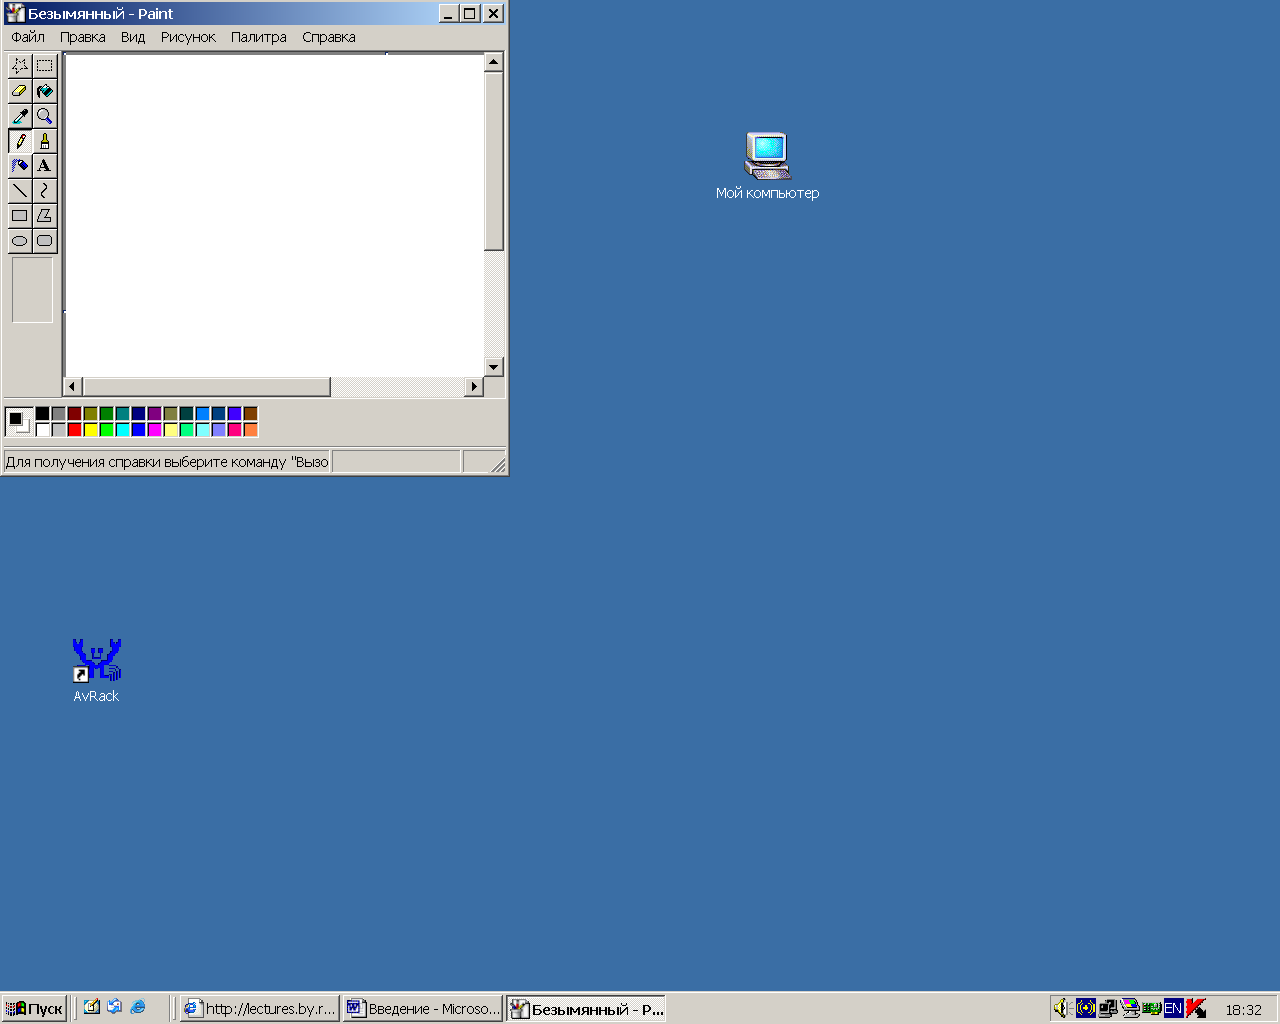Click the Kaspersky red K tray icon

[x=1196, y=1008]
